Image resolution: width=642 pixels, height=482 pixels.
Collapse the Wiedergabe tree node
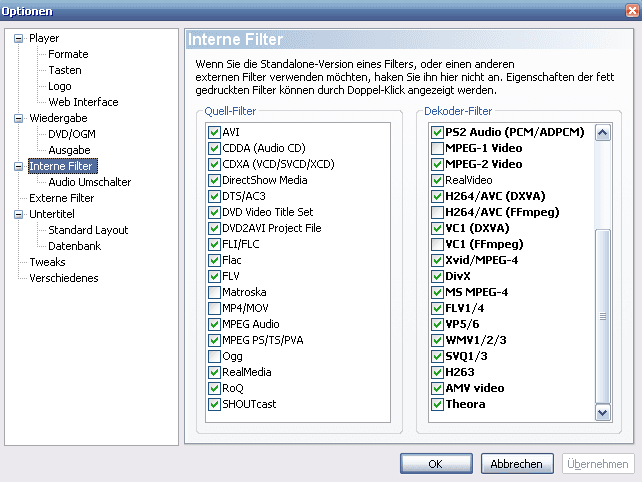pos(18,118)
